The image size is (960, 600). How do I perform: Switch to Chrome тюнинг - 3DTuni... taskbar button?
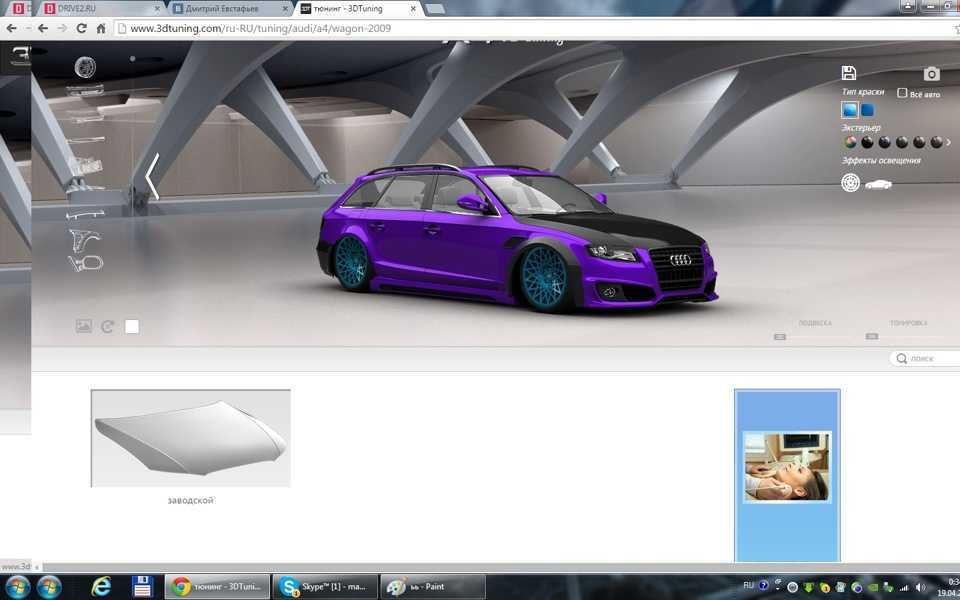pos(217,587)
